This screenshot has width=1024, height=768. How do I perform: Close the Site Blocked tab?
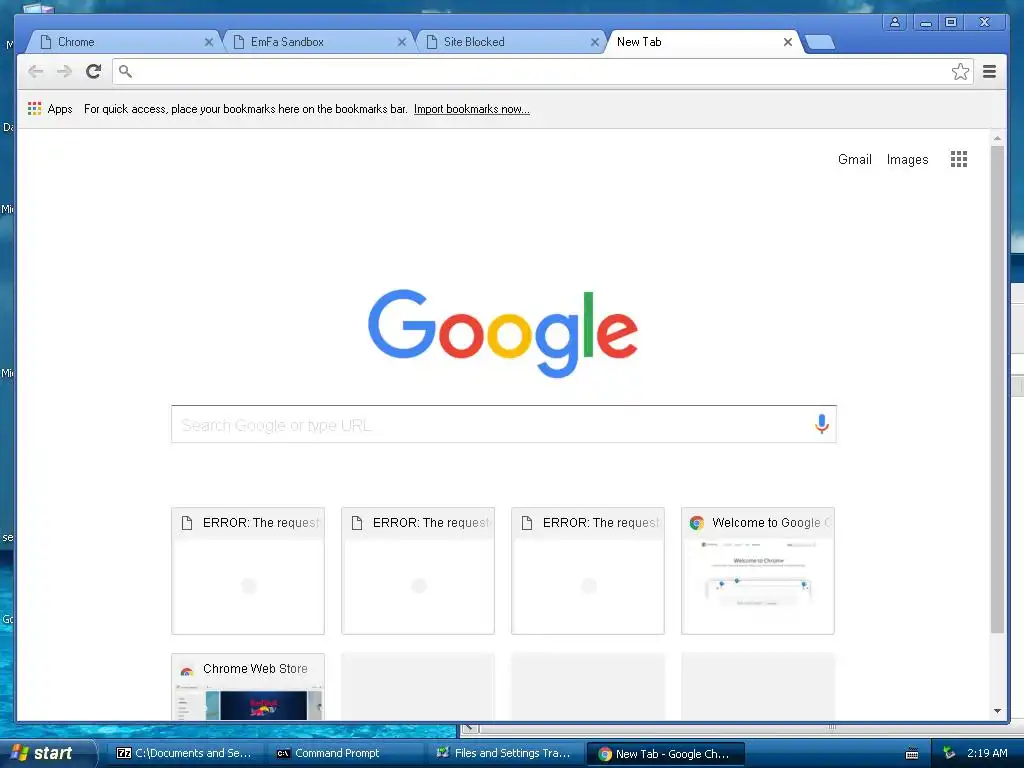click(594, 42)
